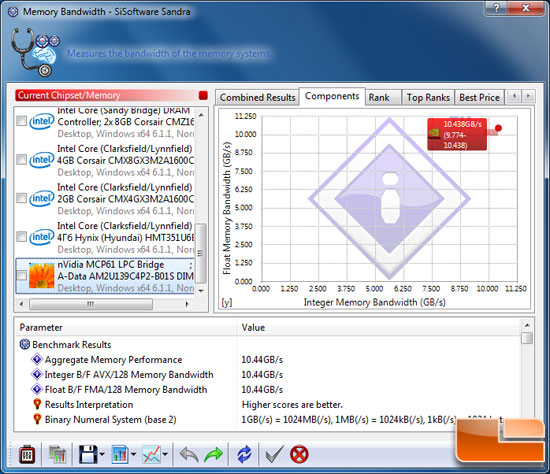This screenshot has width=550, height=474.
Task: Switch to the Rank tab
Action: coord(383,98)
